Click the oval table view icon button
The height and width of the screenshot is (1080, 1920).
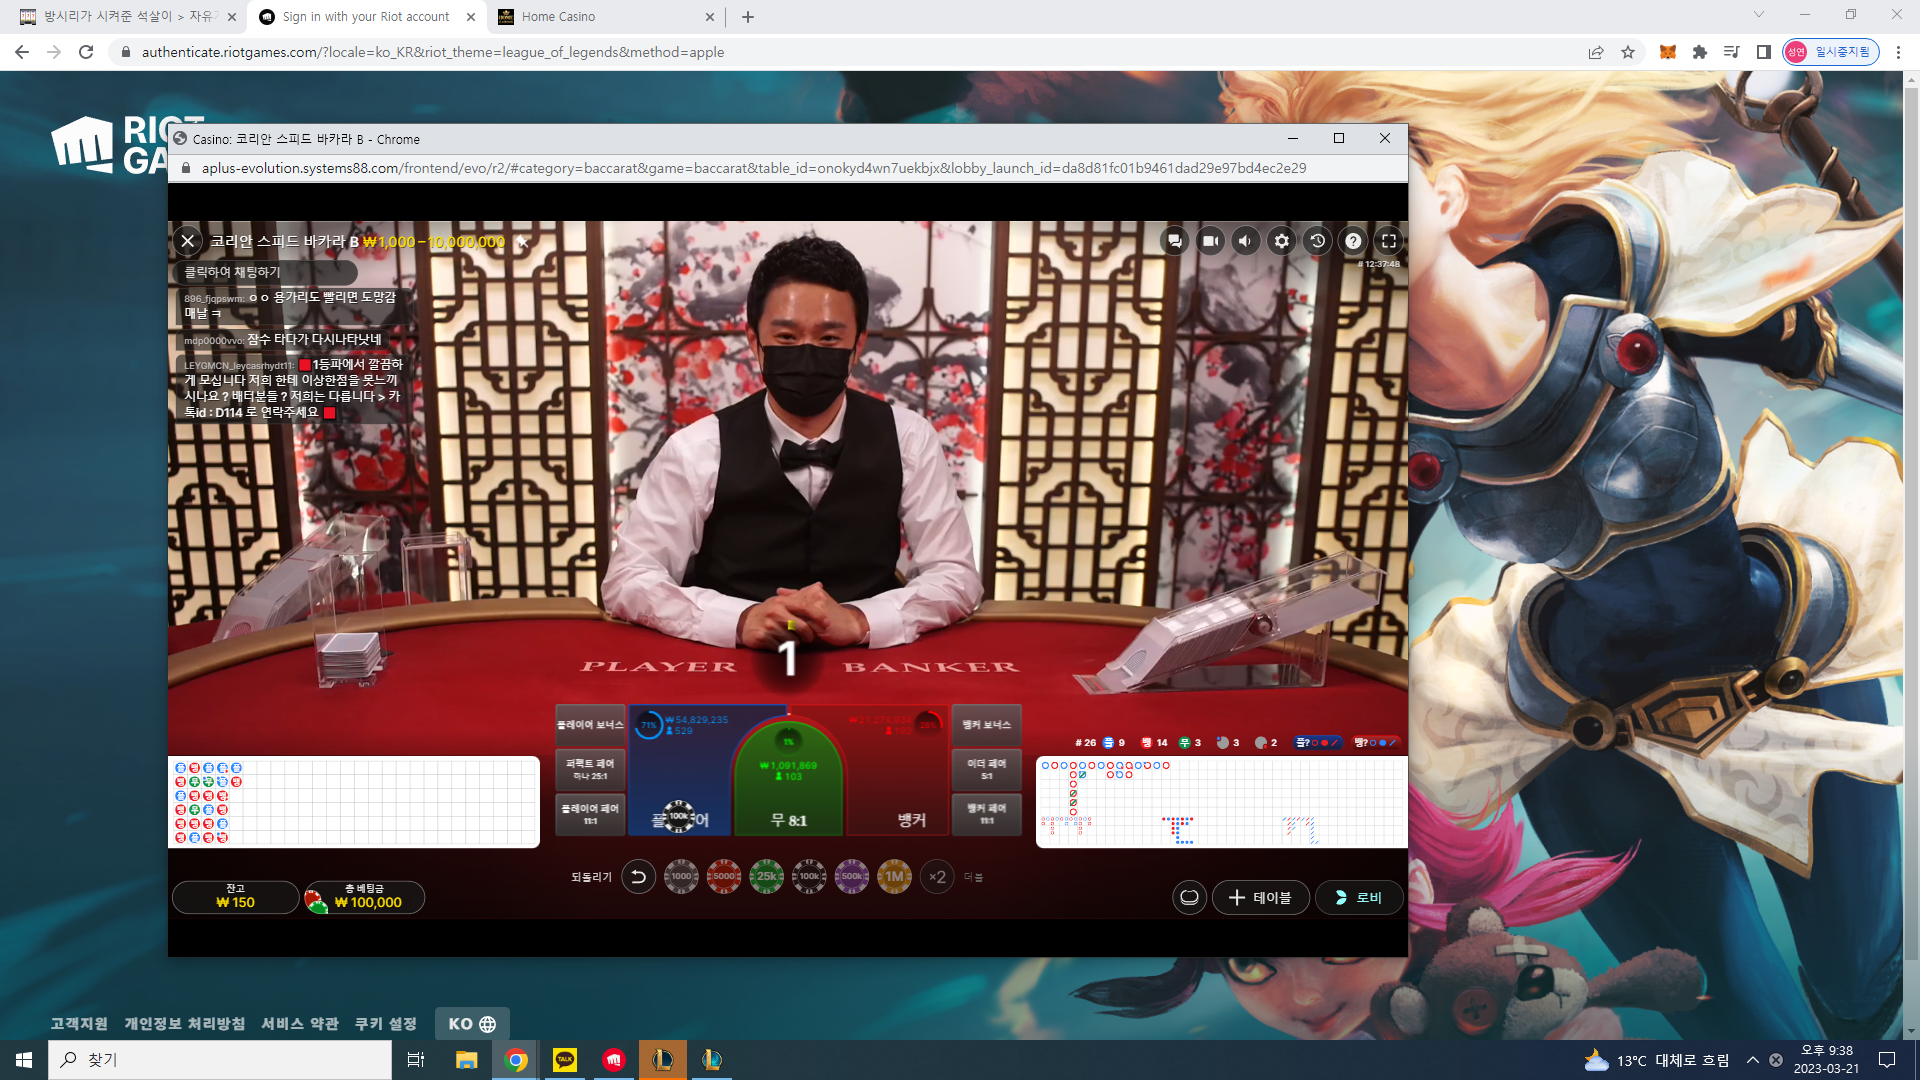[1189, 898]
